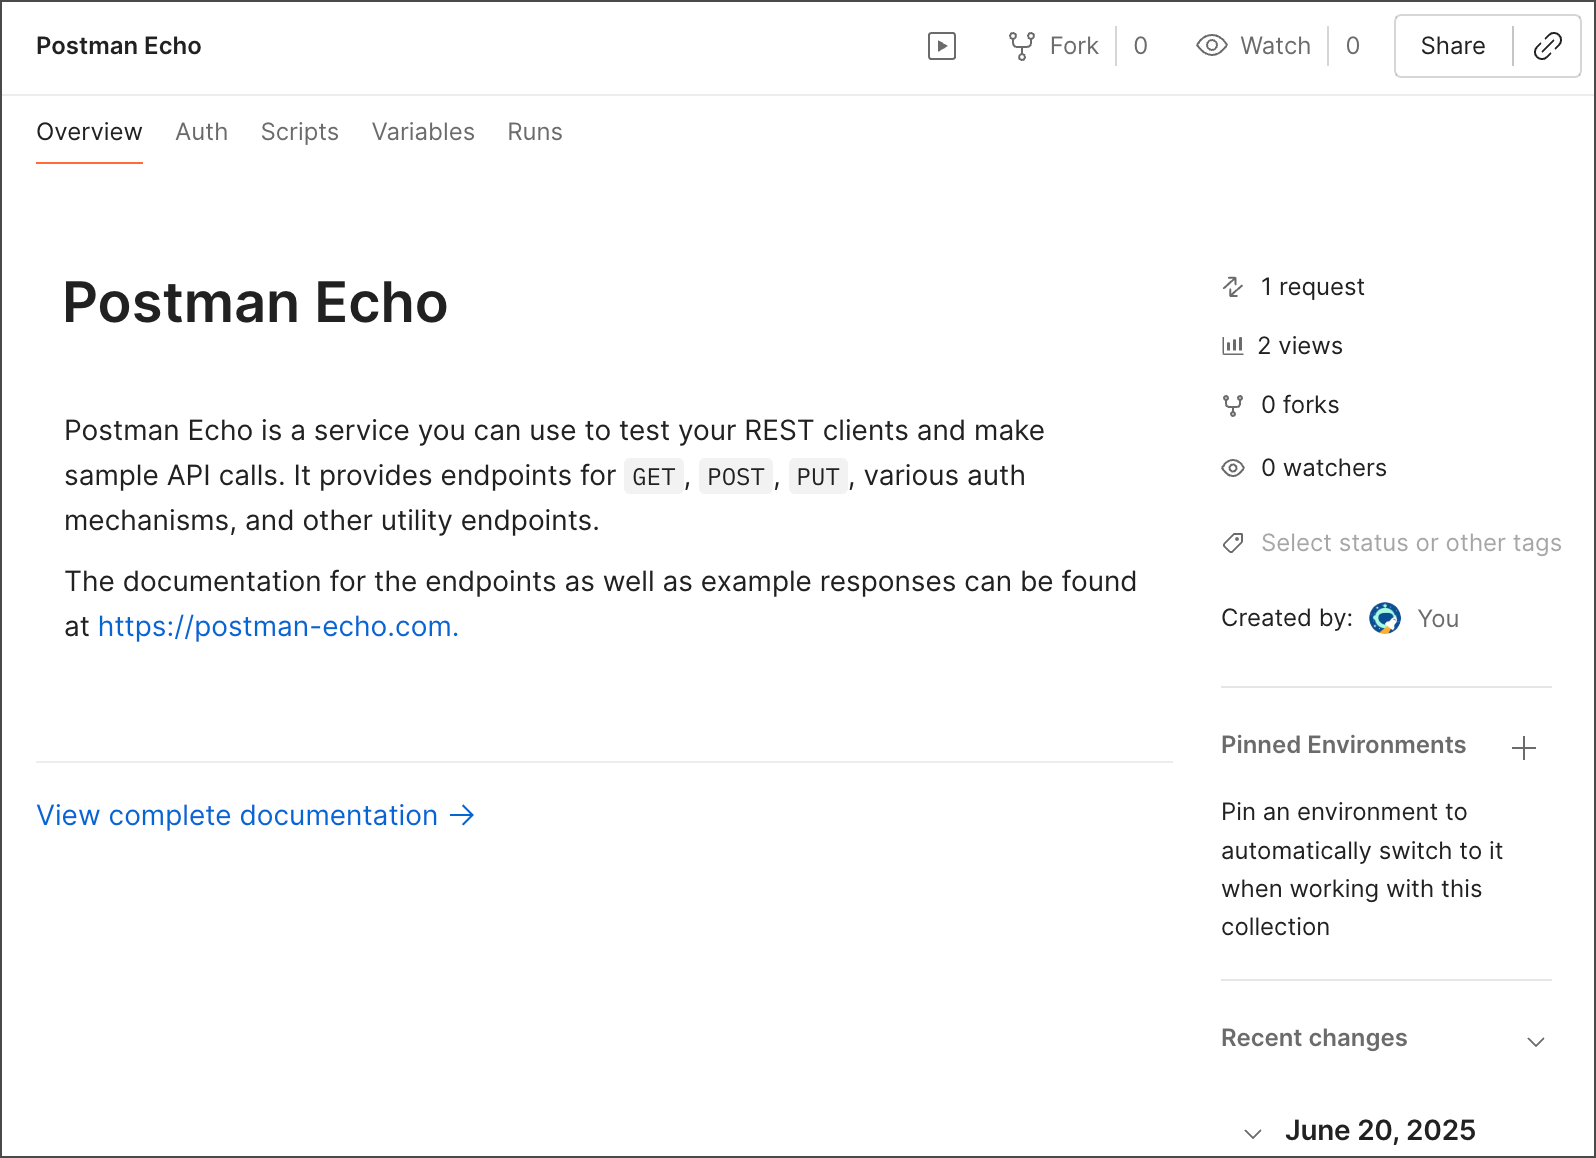This screenshot has height=1158, width=1596.
Task: Switch to the Auth tab
Action: (201, 132)
